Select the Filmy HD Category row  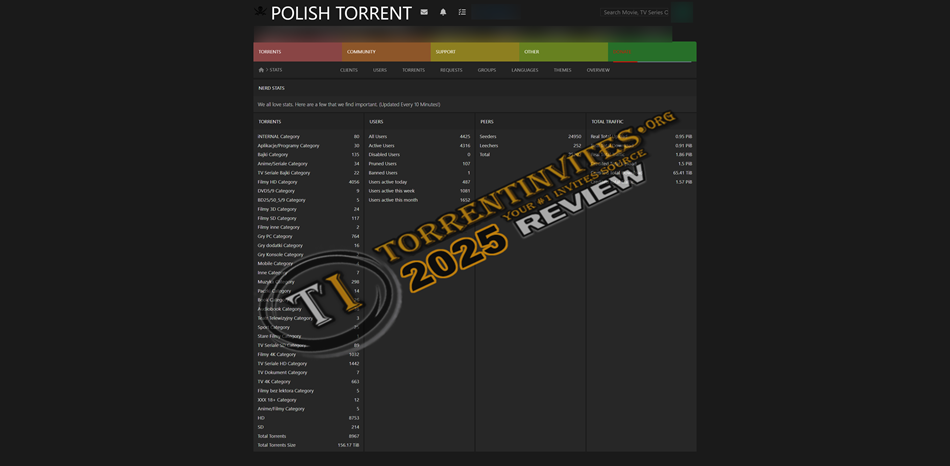click(x=308, y=182)
